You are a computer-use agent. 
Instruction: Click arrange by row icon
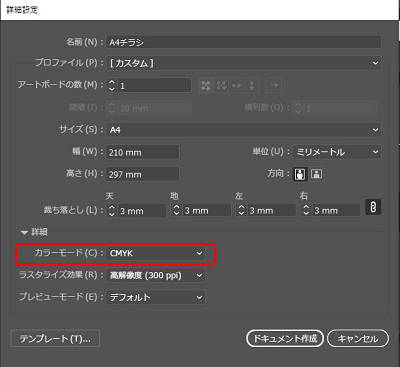click(x=237, y=86)
